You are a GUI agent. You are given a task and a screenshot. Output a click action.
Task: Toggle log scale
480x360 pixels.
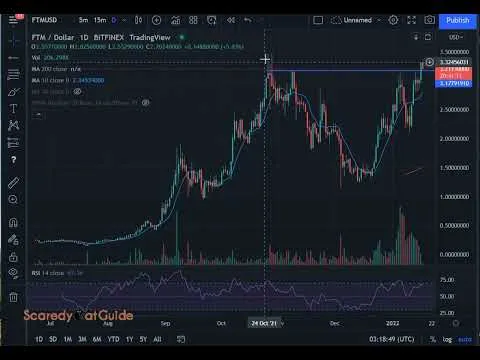pos(447,339)
